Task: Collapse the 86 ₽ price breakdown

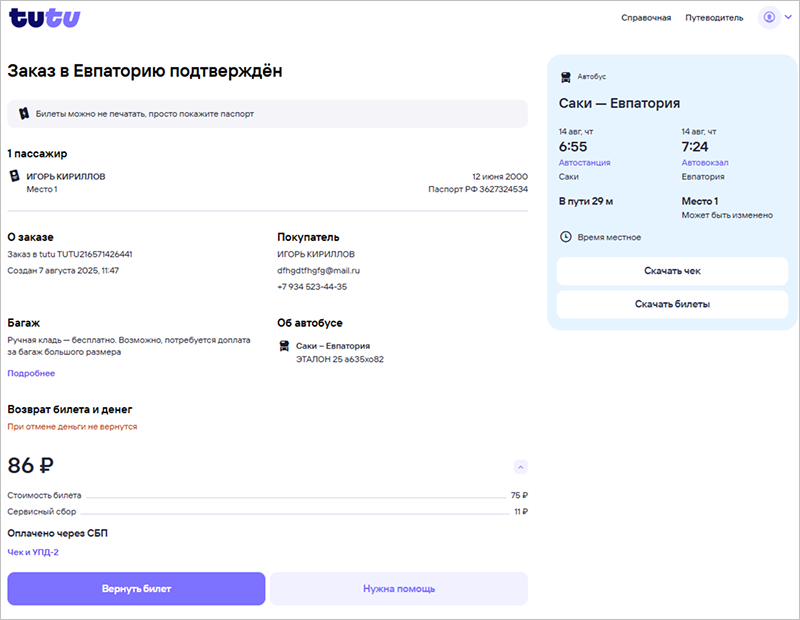Action: point(520,467)
